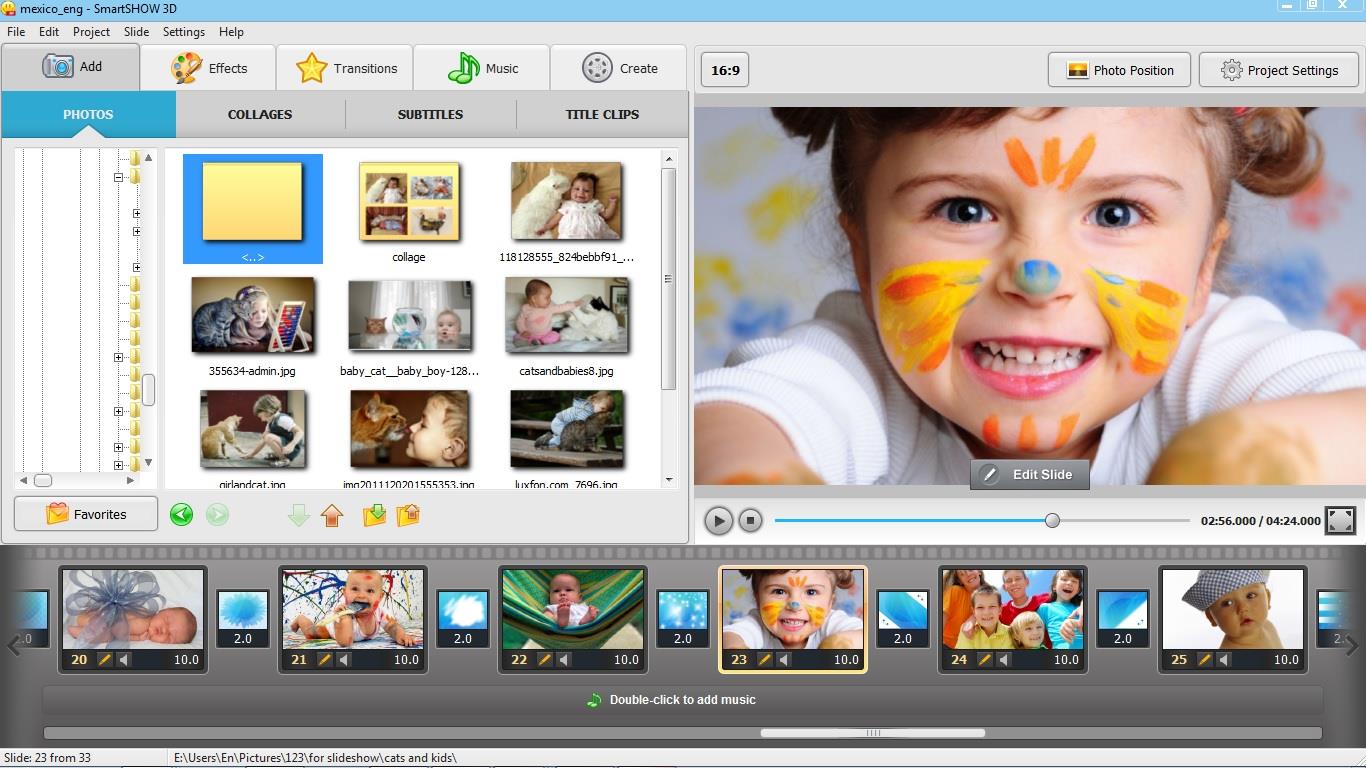Select transition between slides 24 and 25
1366x768 pixels.
(x=1123, y=619)
